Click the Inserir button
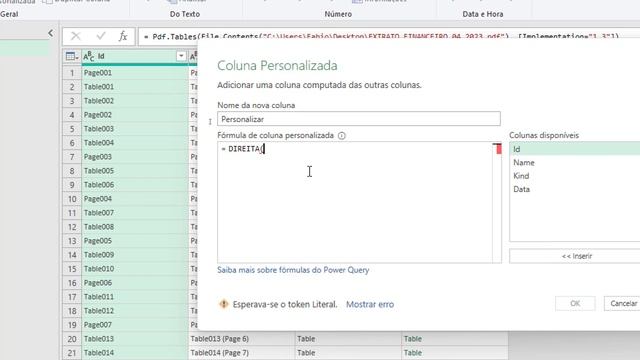Image resolution: width=640 pixels, height=360 pixels. (576, 256)
